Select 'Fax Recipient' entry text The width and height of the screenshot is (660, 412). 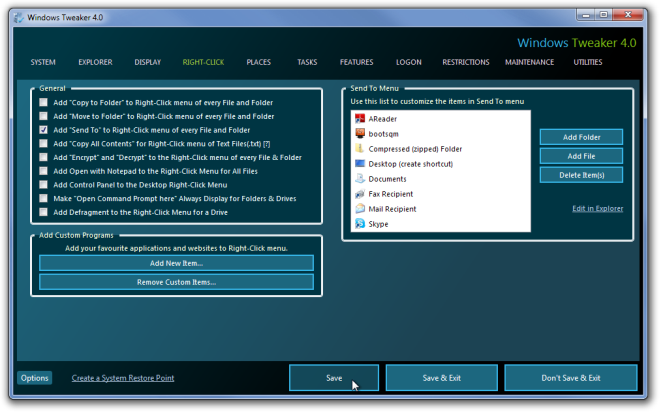(x=391, y=194)
